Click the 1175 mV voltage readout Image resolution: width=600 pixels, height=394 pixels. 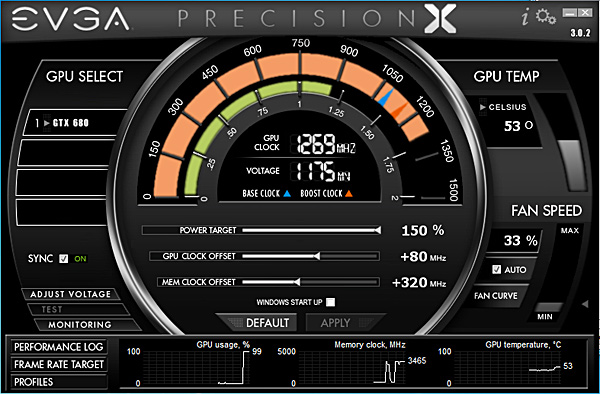point(323,171)
